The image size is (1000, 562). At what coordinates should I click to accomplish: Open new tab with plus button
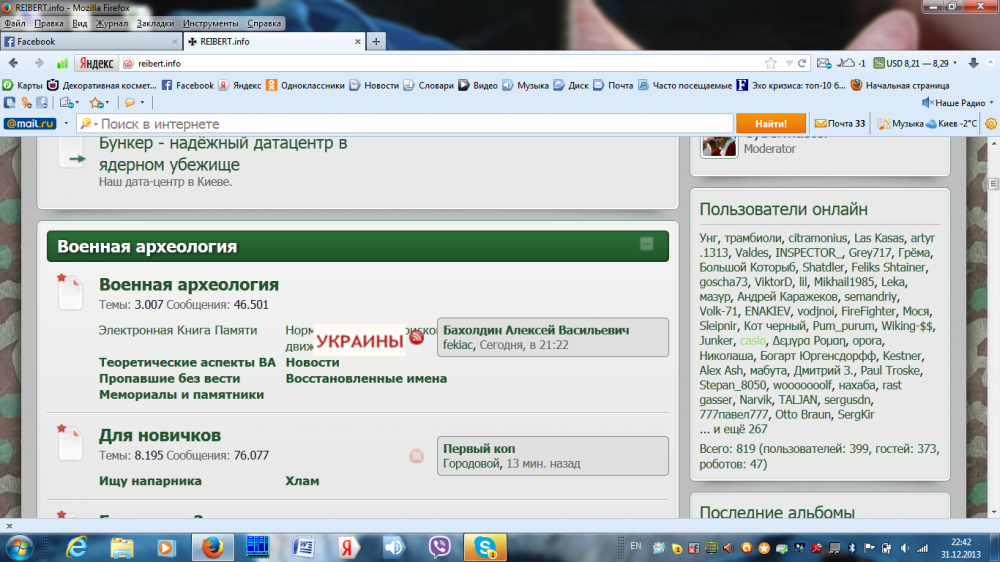click(x=376, y=41)
